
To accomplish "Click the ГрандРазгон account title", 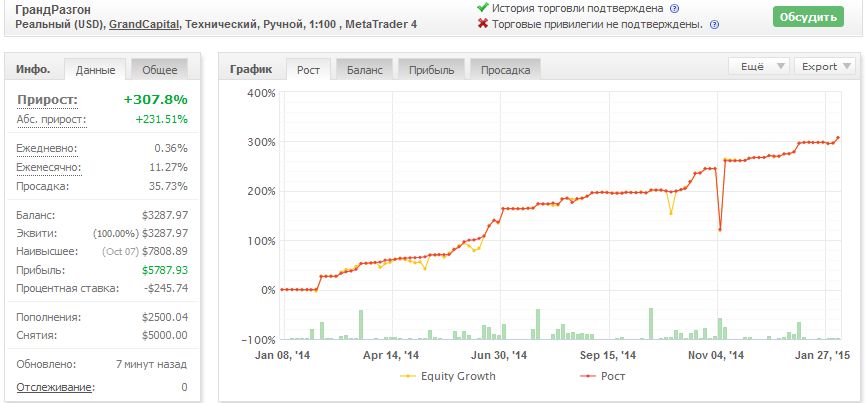I will [x=53, y=10].
